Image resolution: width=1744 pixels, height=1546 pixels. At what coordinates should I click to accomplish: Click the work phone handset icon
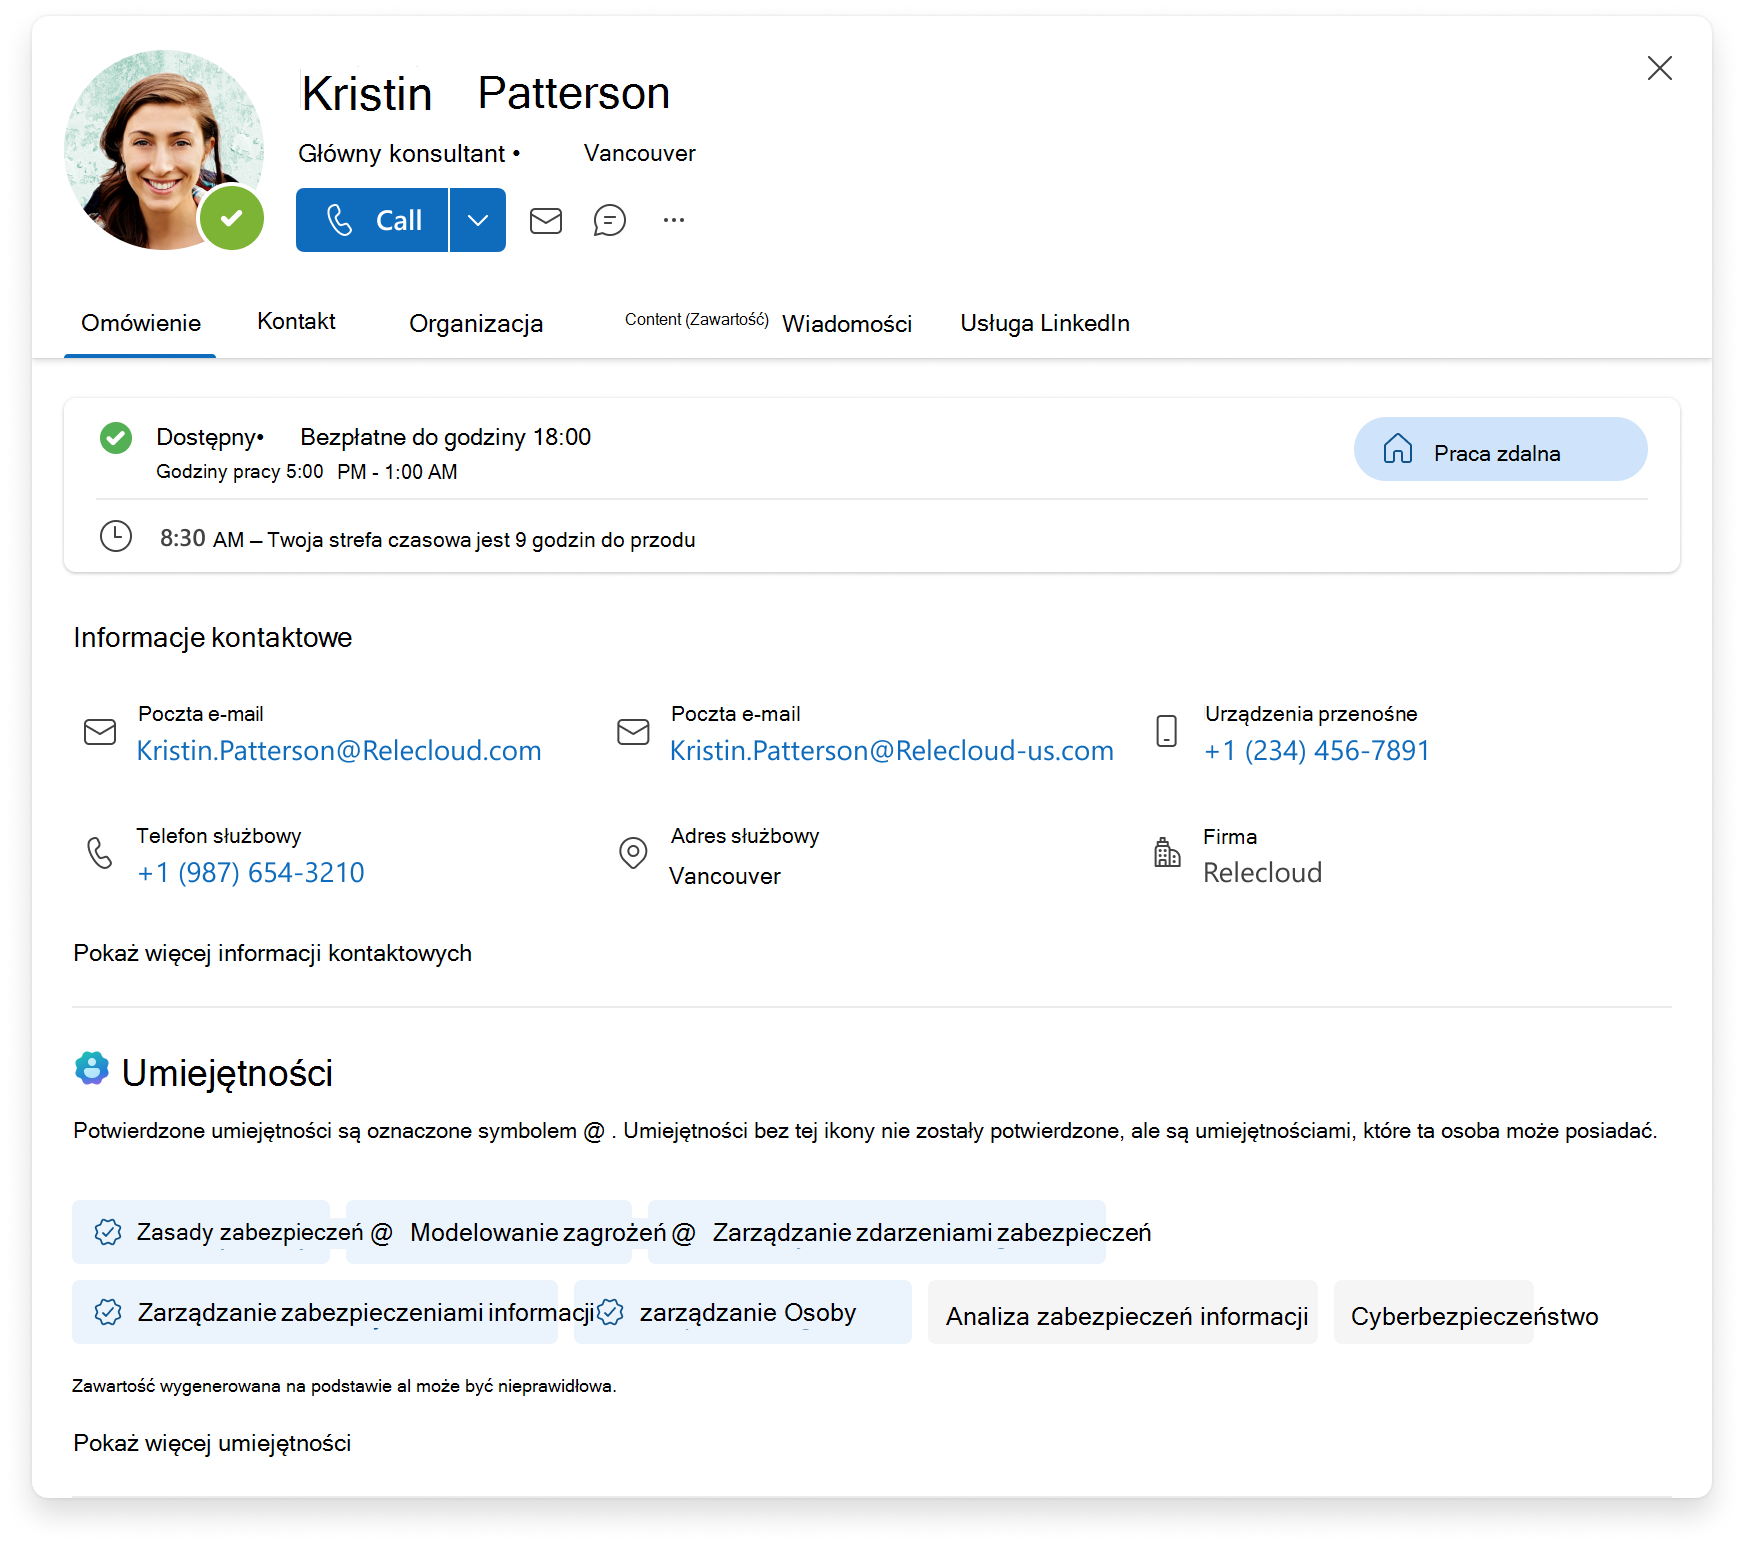point(100,853)
